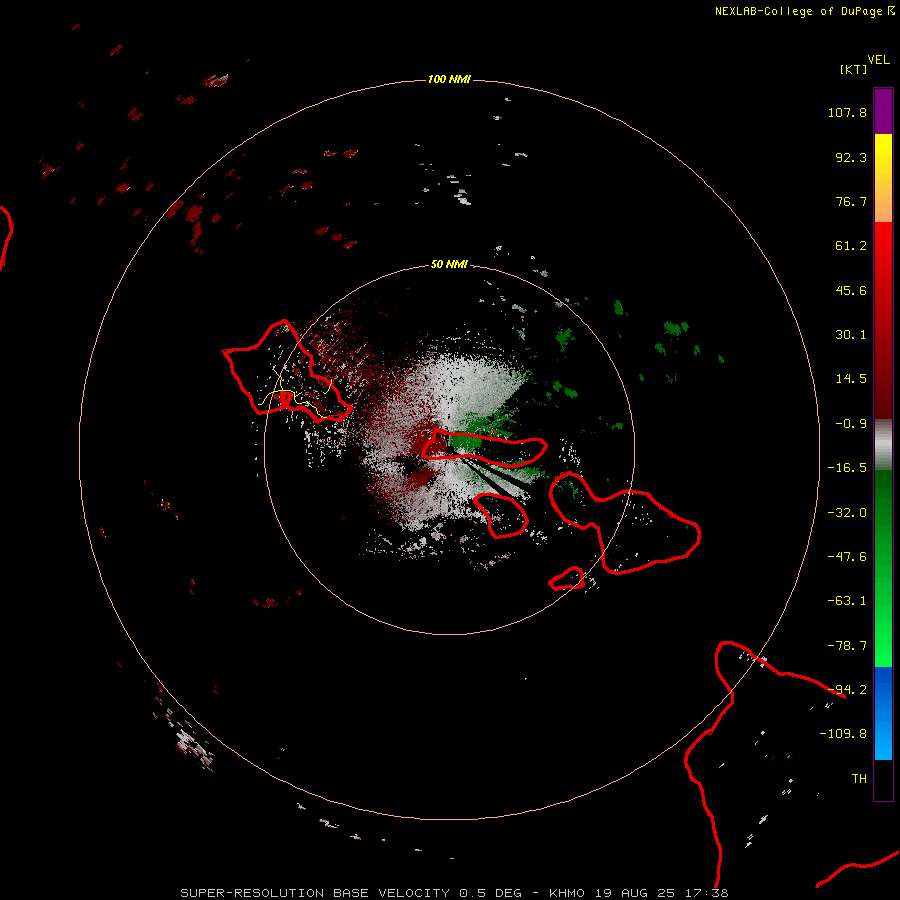Click the 76.7 velocity scale label
The image size is (900, 900).
point(851,201)
